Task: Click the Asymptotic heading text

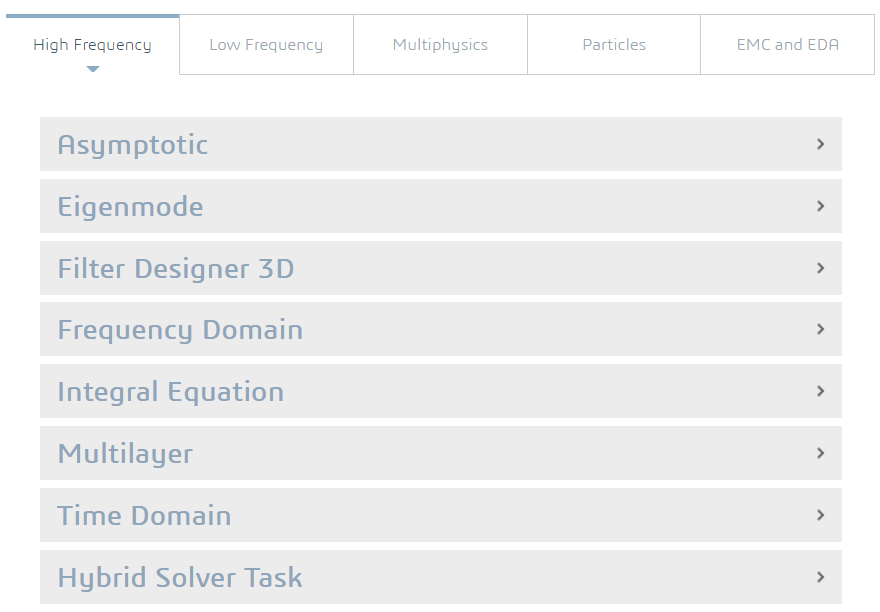Action: click(133, 145)
